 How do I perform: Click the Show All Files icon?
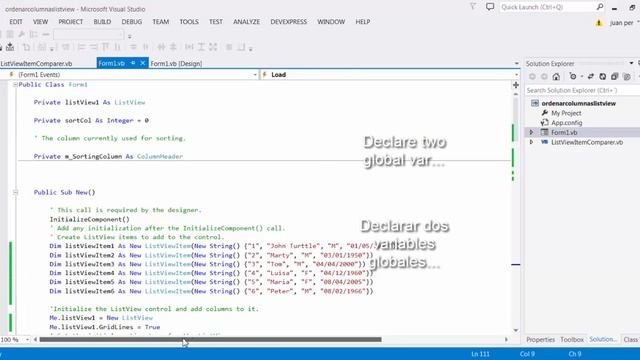627,77
